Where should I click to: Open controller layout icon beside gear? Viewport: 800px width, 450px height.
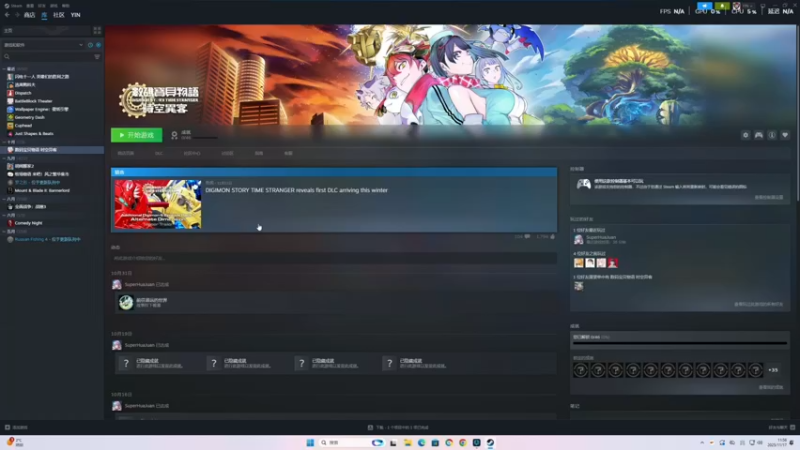pos(759,135)
